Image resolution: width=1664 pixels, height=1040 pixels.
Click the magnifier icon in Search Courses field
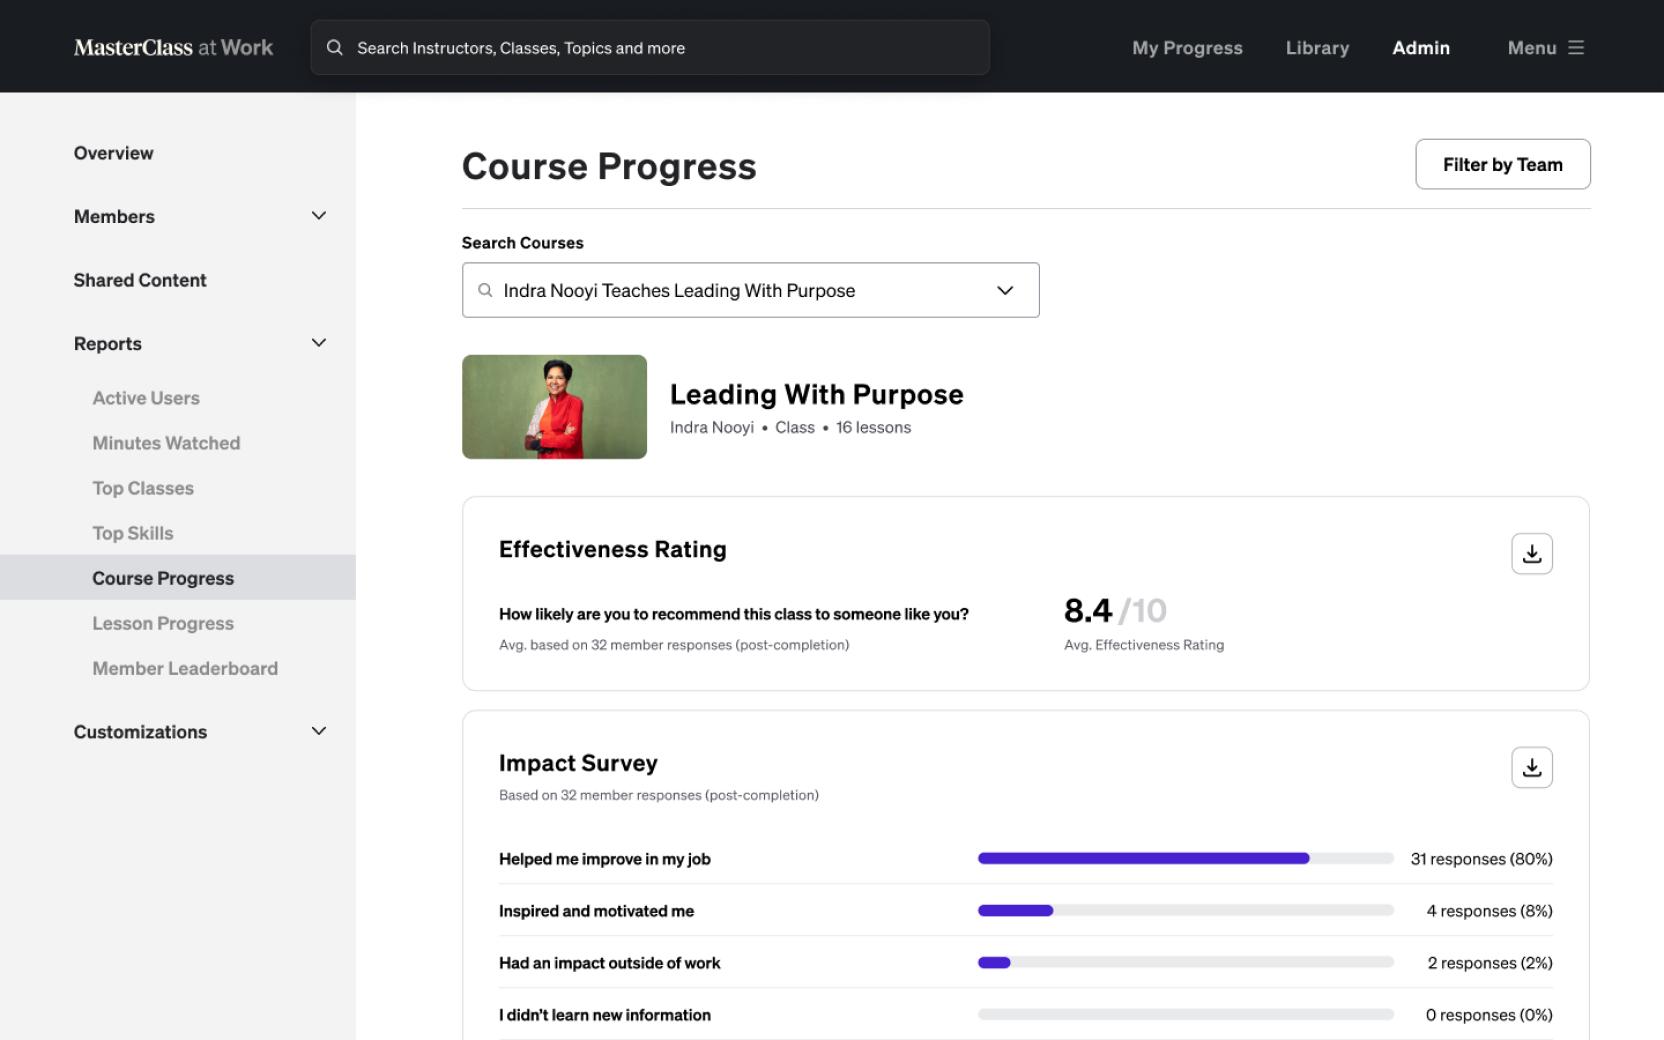pyautogui.click(x=485, y=290)
